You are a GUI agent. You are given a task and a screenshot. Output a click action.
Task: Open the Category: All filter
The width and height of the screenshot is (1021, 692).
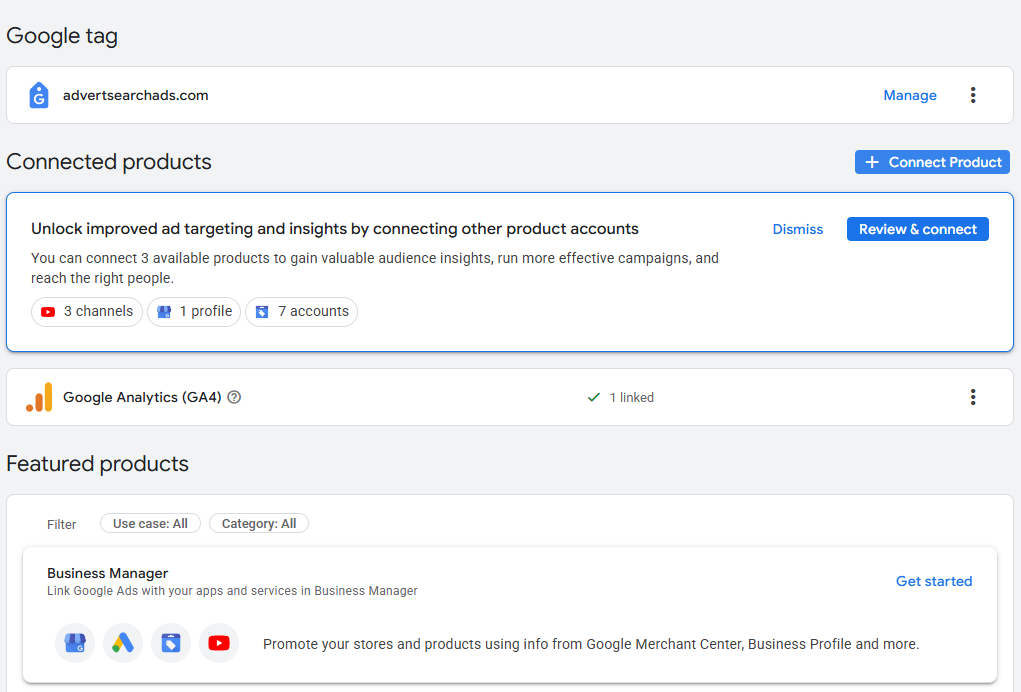point(259,523)
